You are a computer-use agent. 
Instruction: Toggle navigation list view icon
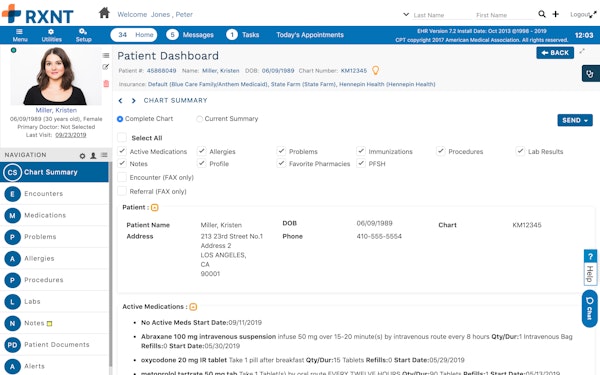pyautogui.click(x=104, y=155)
